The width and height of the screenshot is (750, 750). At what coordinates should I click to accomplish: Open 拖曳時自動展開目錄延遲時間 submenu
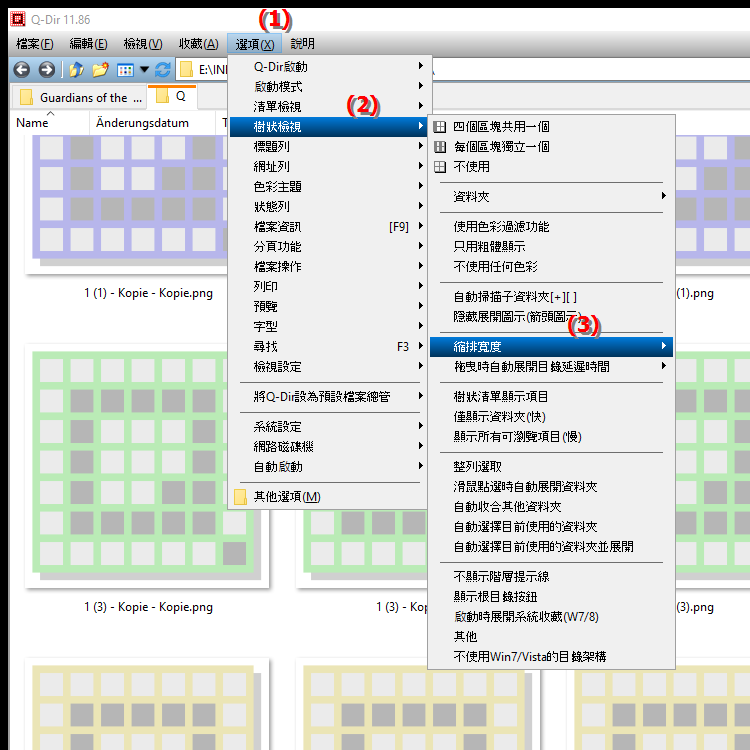(x=551, y=367)
